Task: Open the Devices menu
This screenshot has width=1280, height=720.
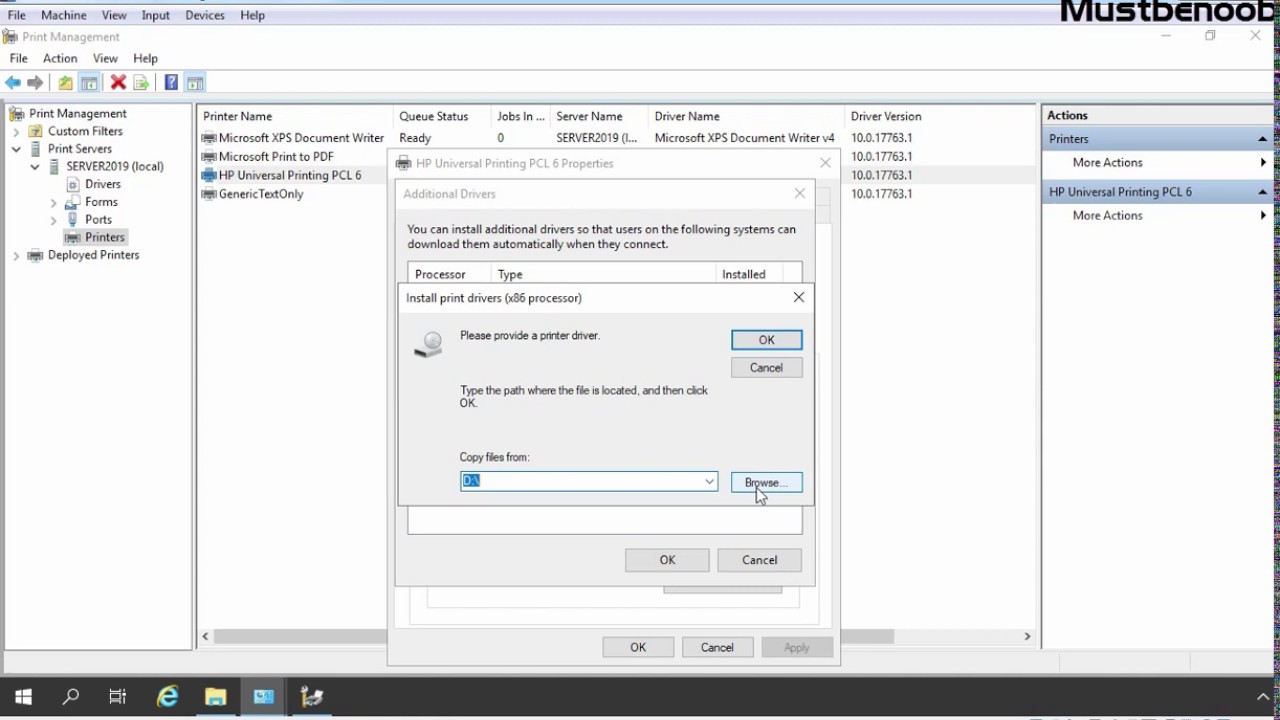Action: tap(204, 15)
